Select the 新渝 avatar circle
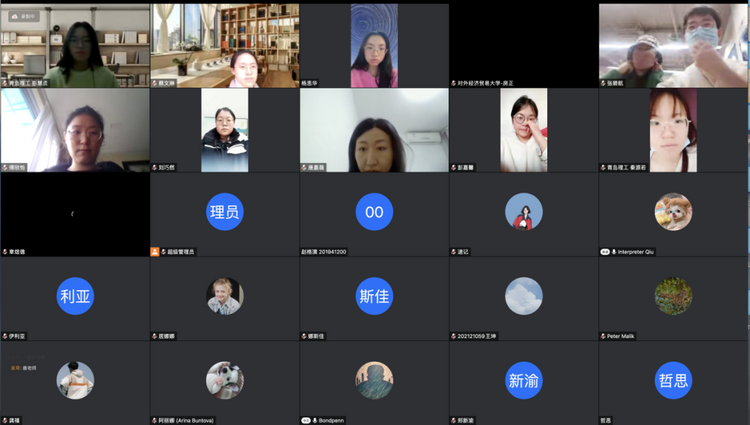This screenshot has width=750, height=425. pyautogui.click(x=524, y=380)
